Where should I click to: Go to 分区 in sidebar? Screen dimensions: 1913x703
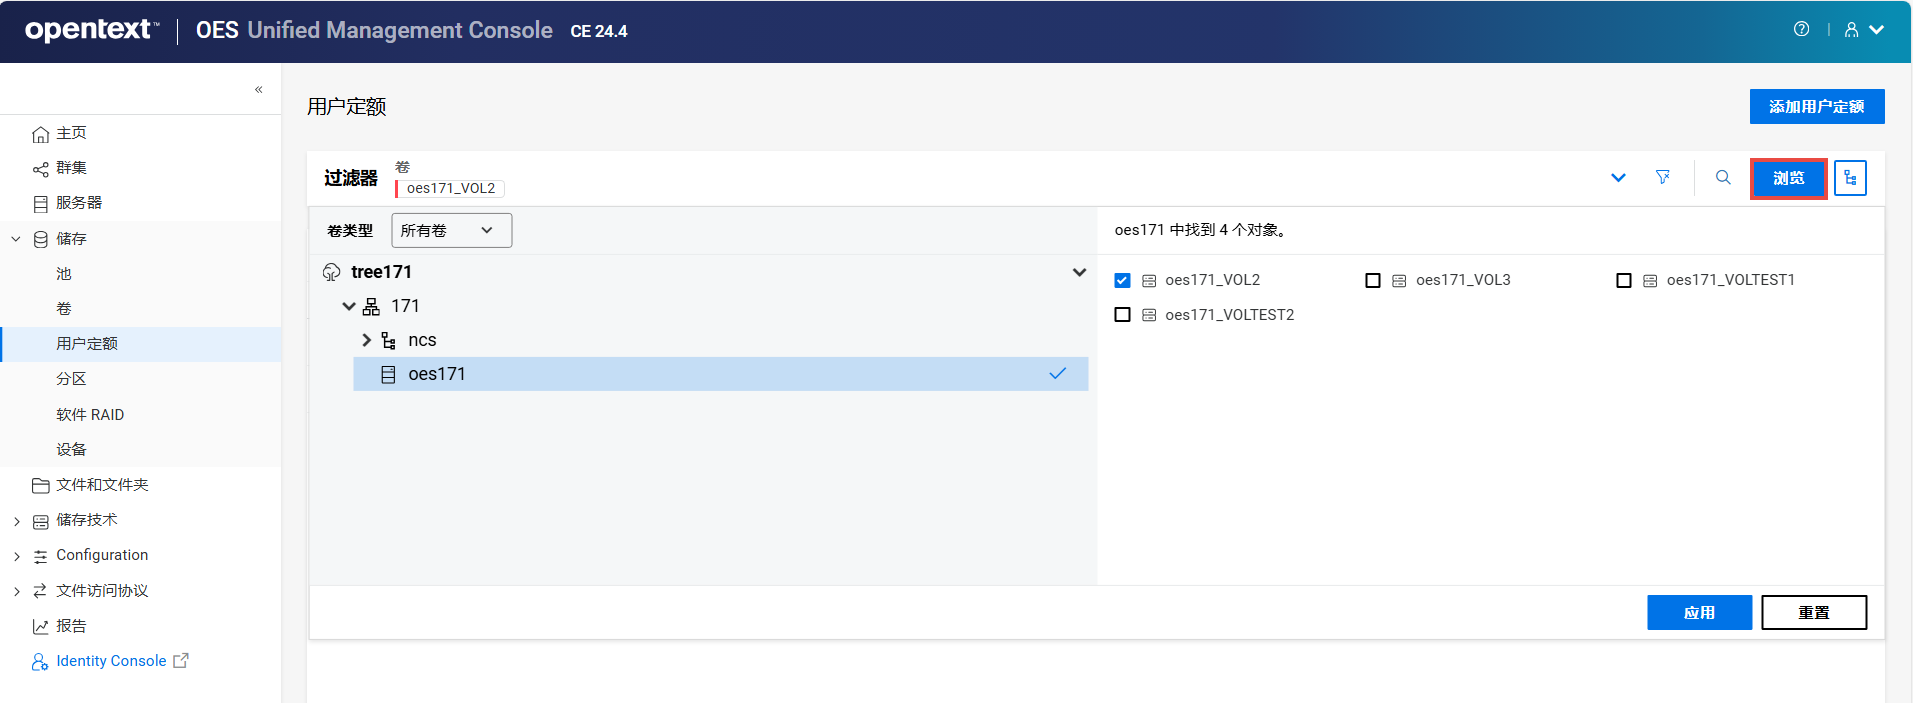tap(71, 379)
